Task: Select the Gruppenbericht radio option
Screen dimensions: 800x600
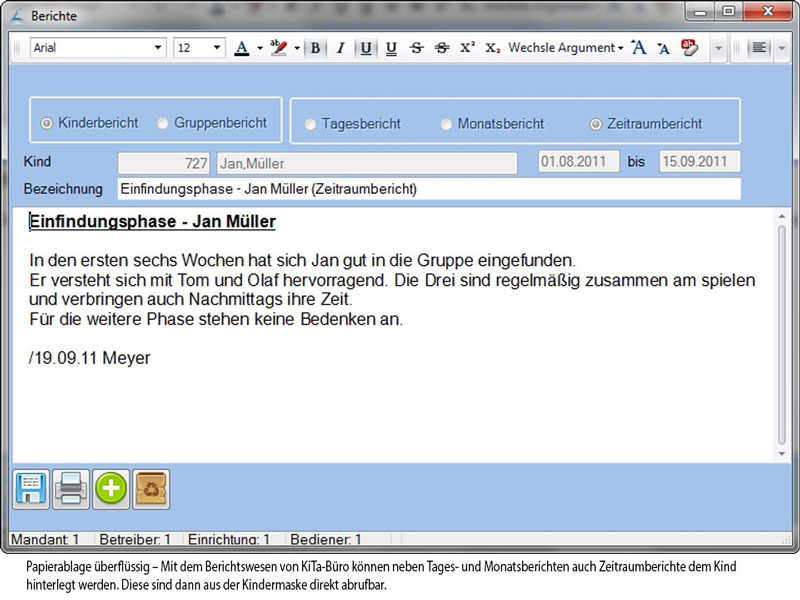Action: 163,123
